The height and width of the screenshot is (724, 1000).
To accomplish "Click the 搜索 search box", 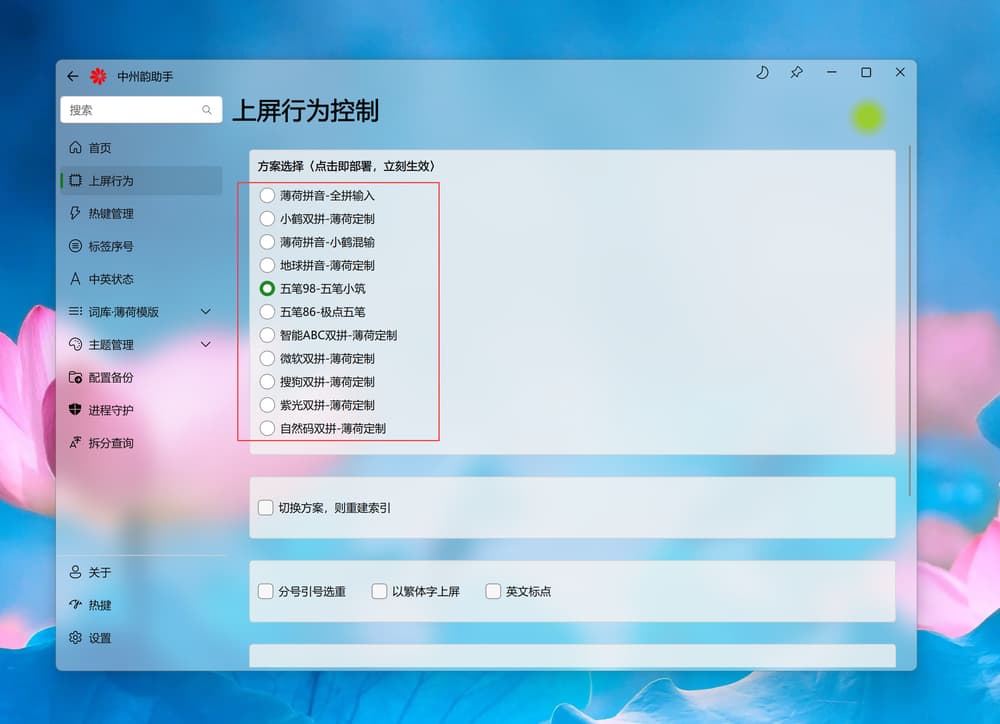I will click(x=130, y=110).
